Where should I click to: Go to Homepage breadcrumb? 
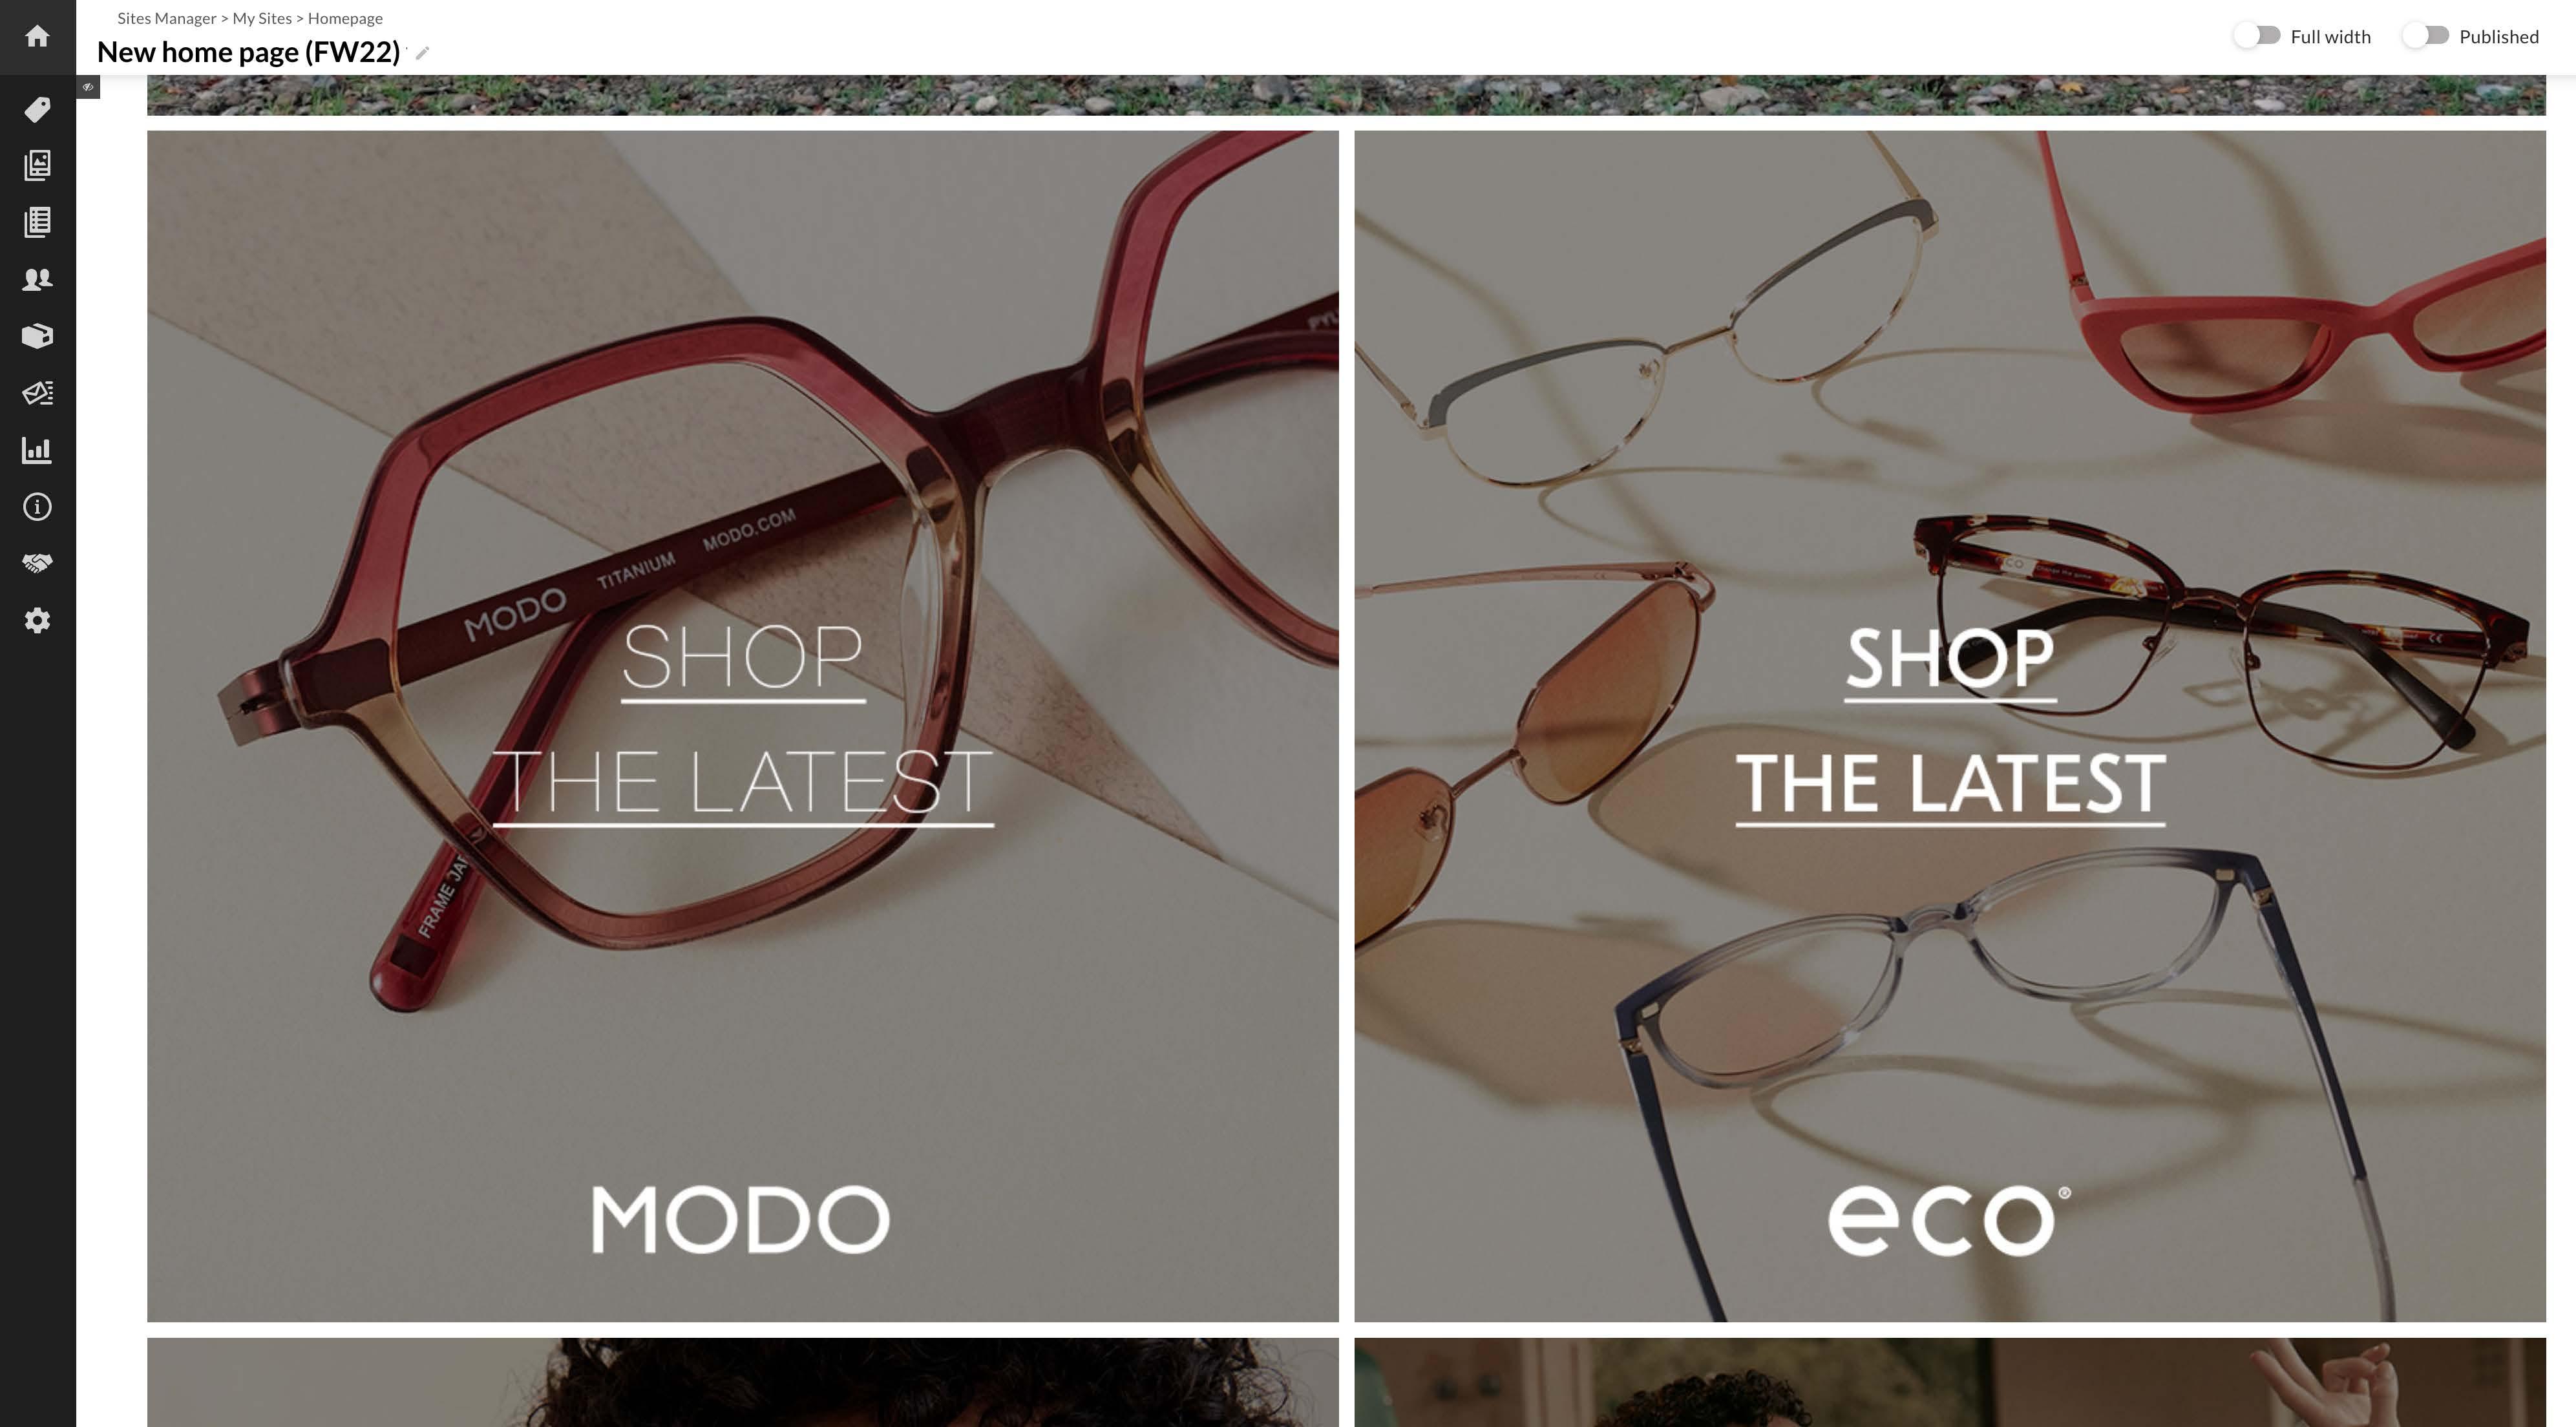coord(345,18)
